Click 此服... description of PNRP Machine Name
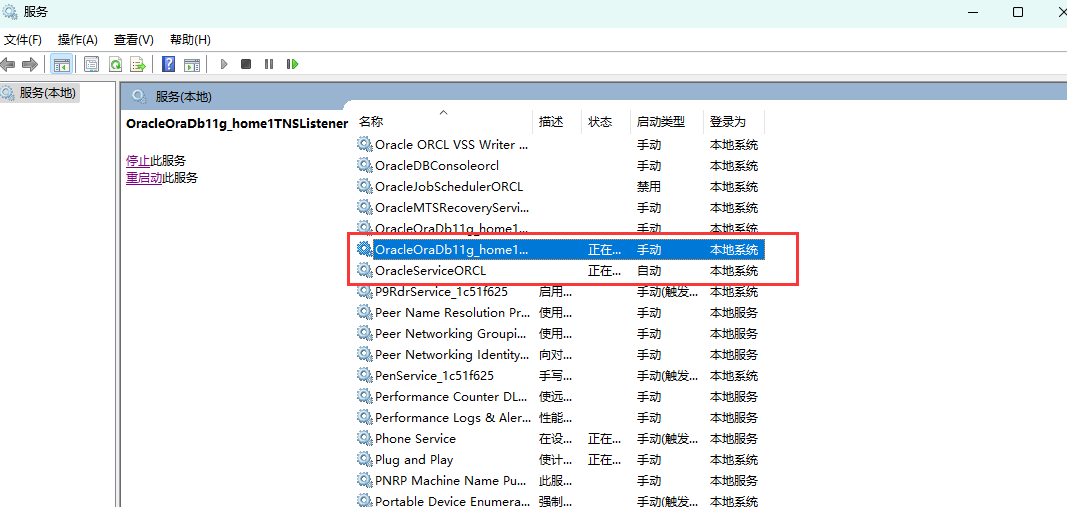Viewport: 1067px width, 507px height. point(555,480)
